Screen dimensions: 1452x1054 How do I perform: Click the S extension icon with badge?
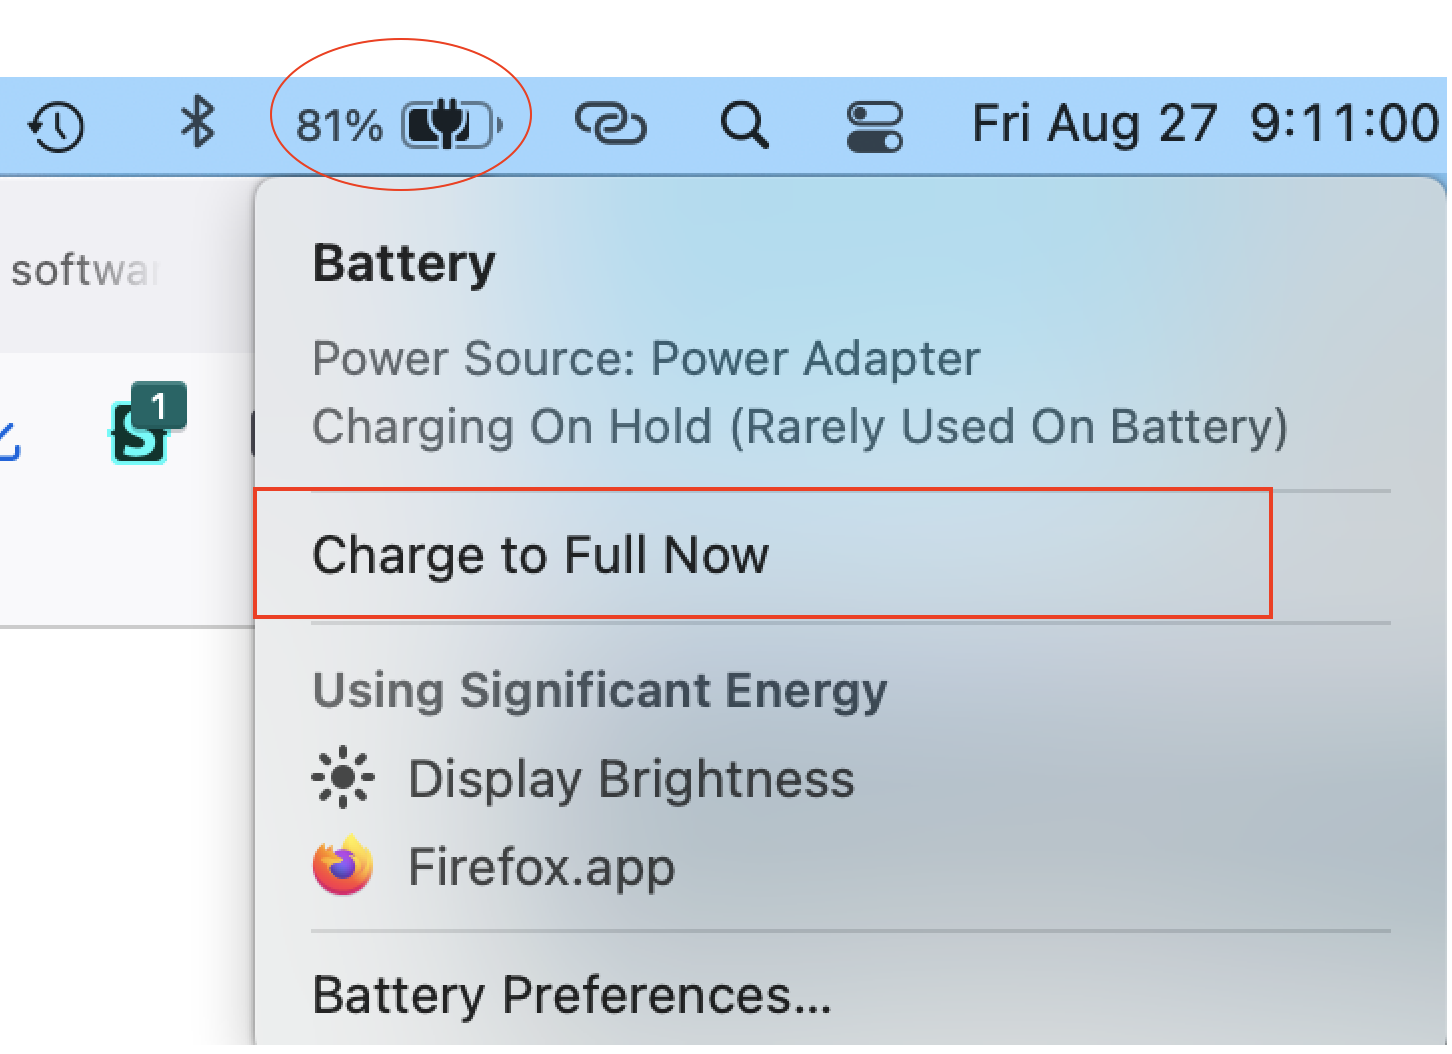pos(140,433)
